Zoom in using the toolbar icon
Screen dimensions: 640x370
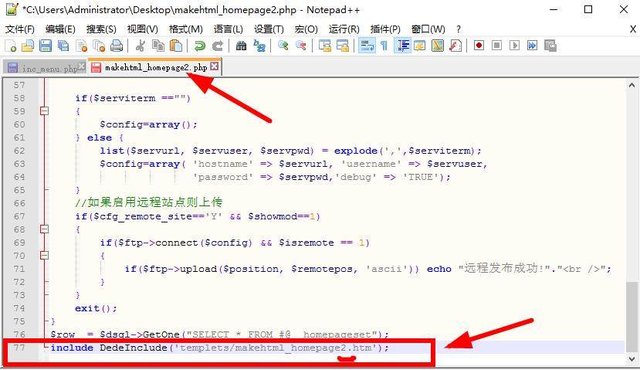[x=283, y=46]
